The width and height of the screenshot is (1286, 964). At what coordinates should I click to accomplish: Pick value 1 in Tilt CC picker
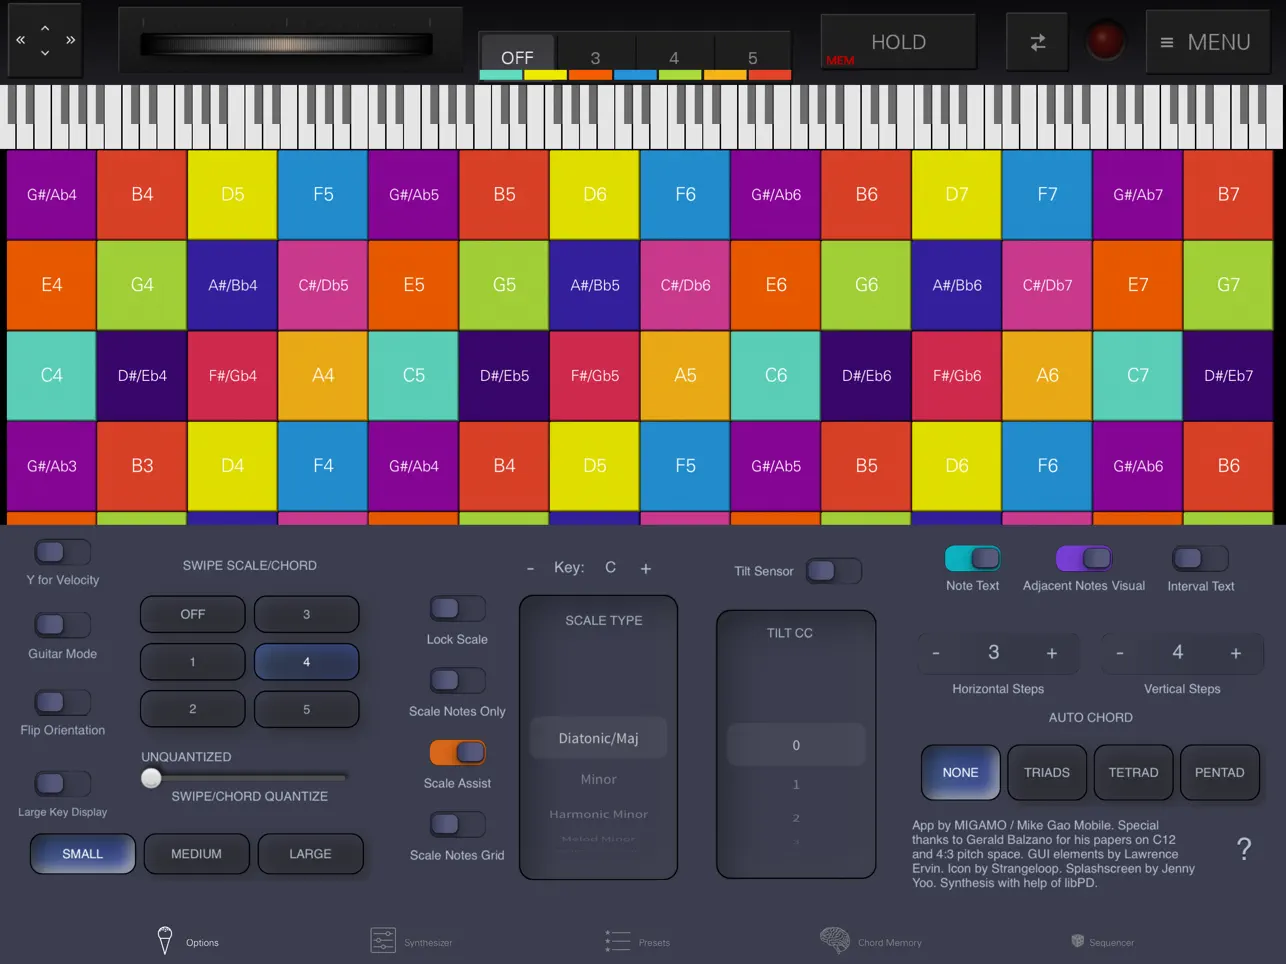(x=796, y=784)
